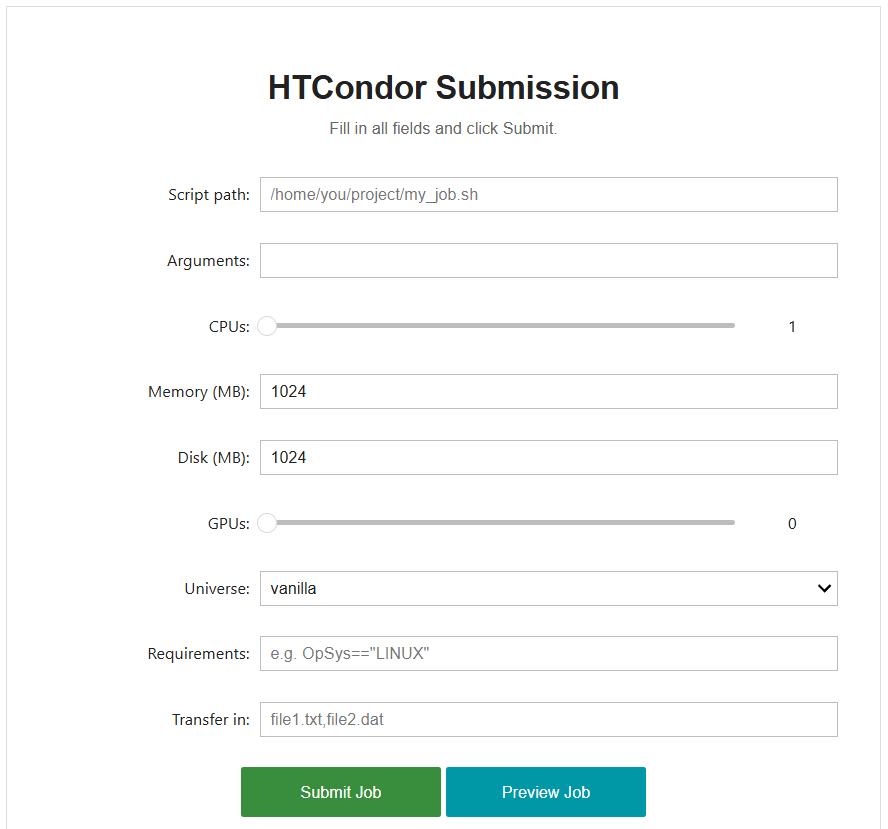Click the Transfer in files field
Viewport: 888px width, 829px height.
548,719
